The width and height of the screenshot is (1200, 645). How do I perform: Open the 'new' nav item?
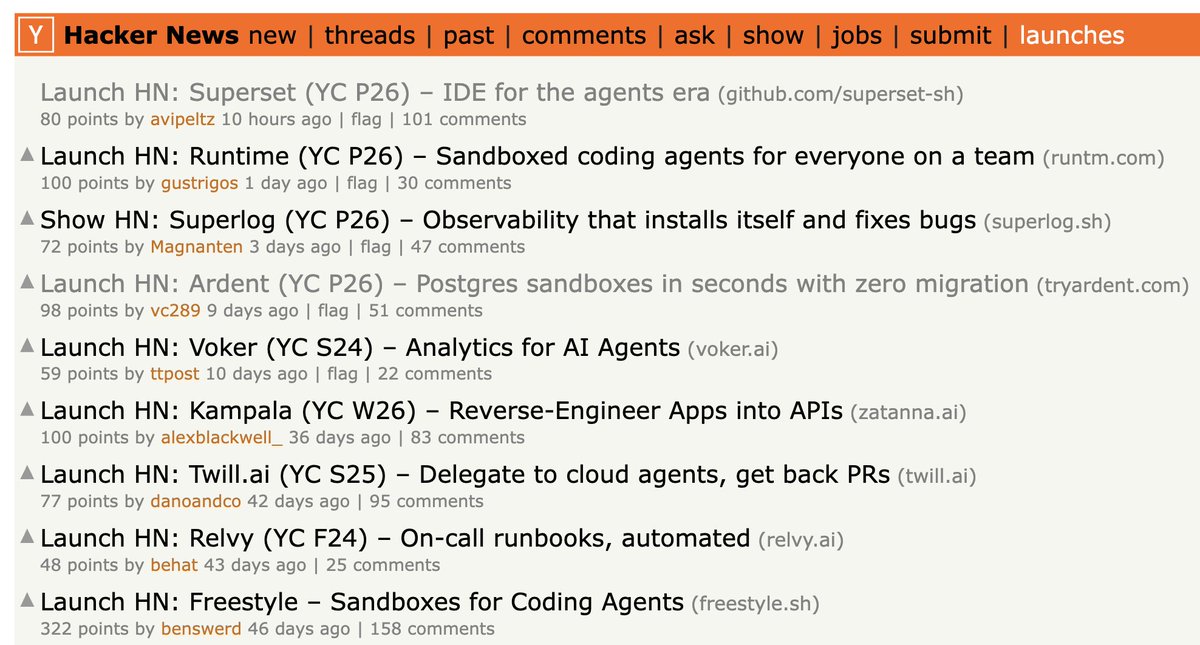(272, 36)
